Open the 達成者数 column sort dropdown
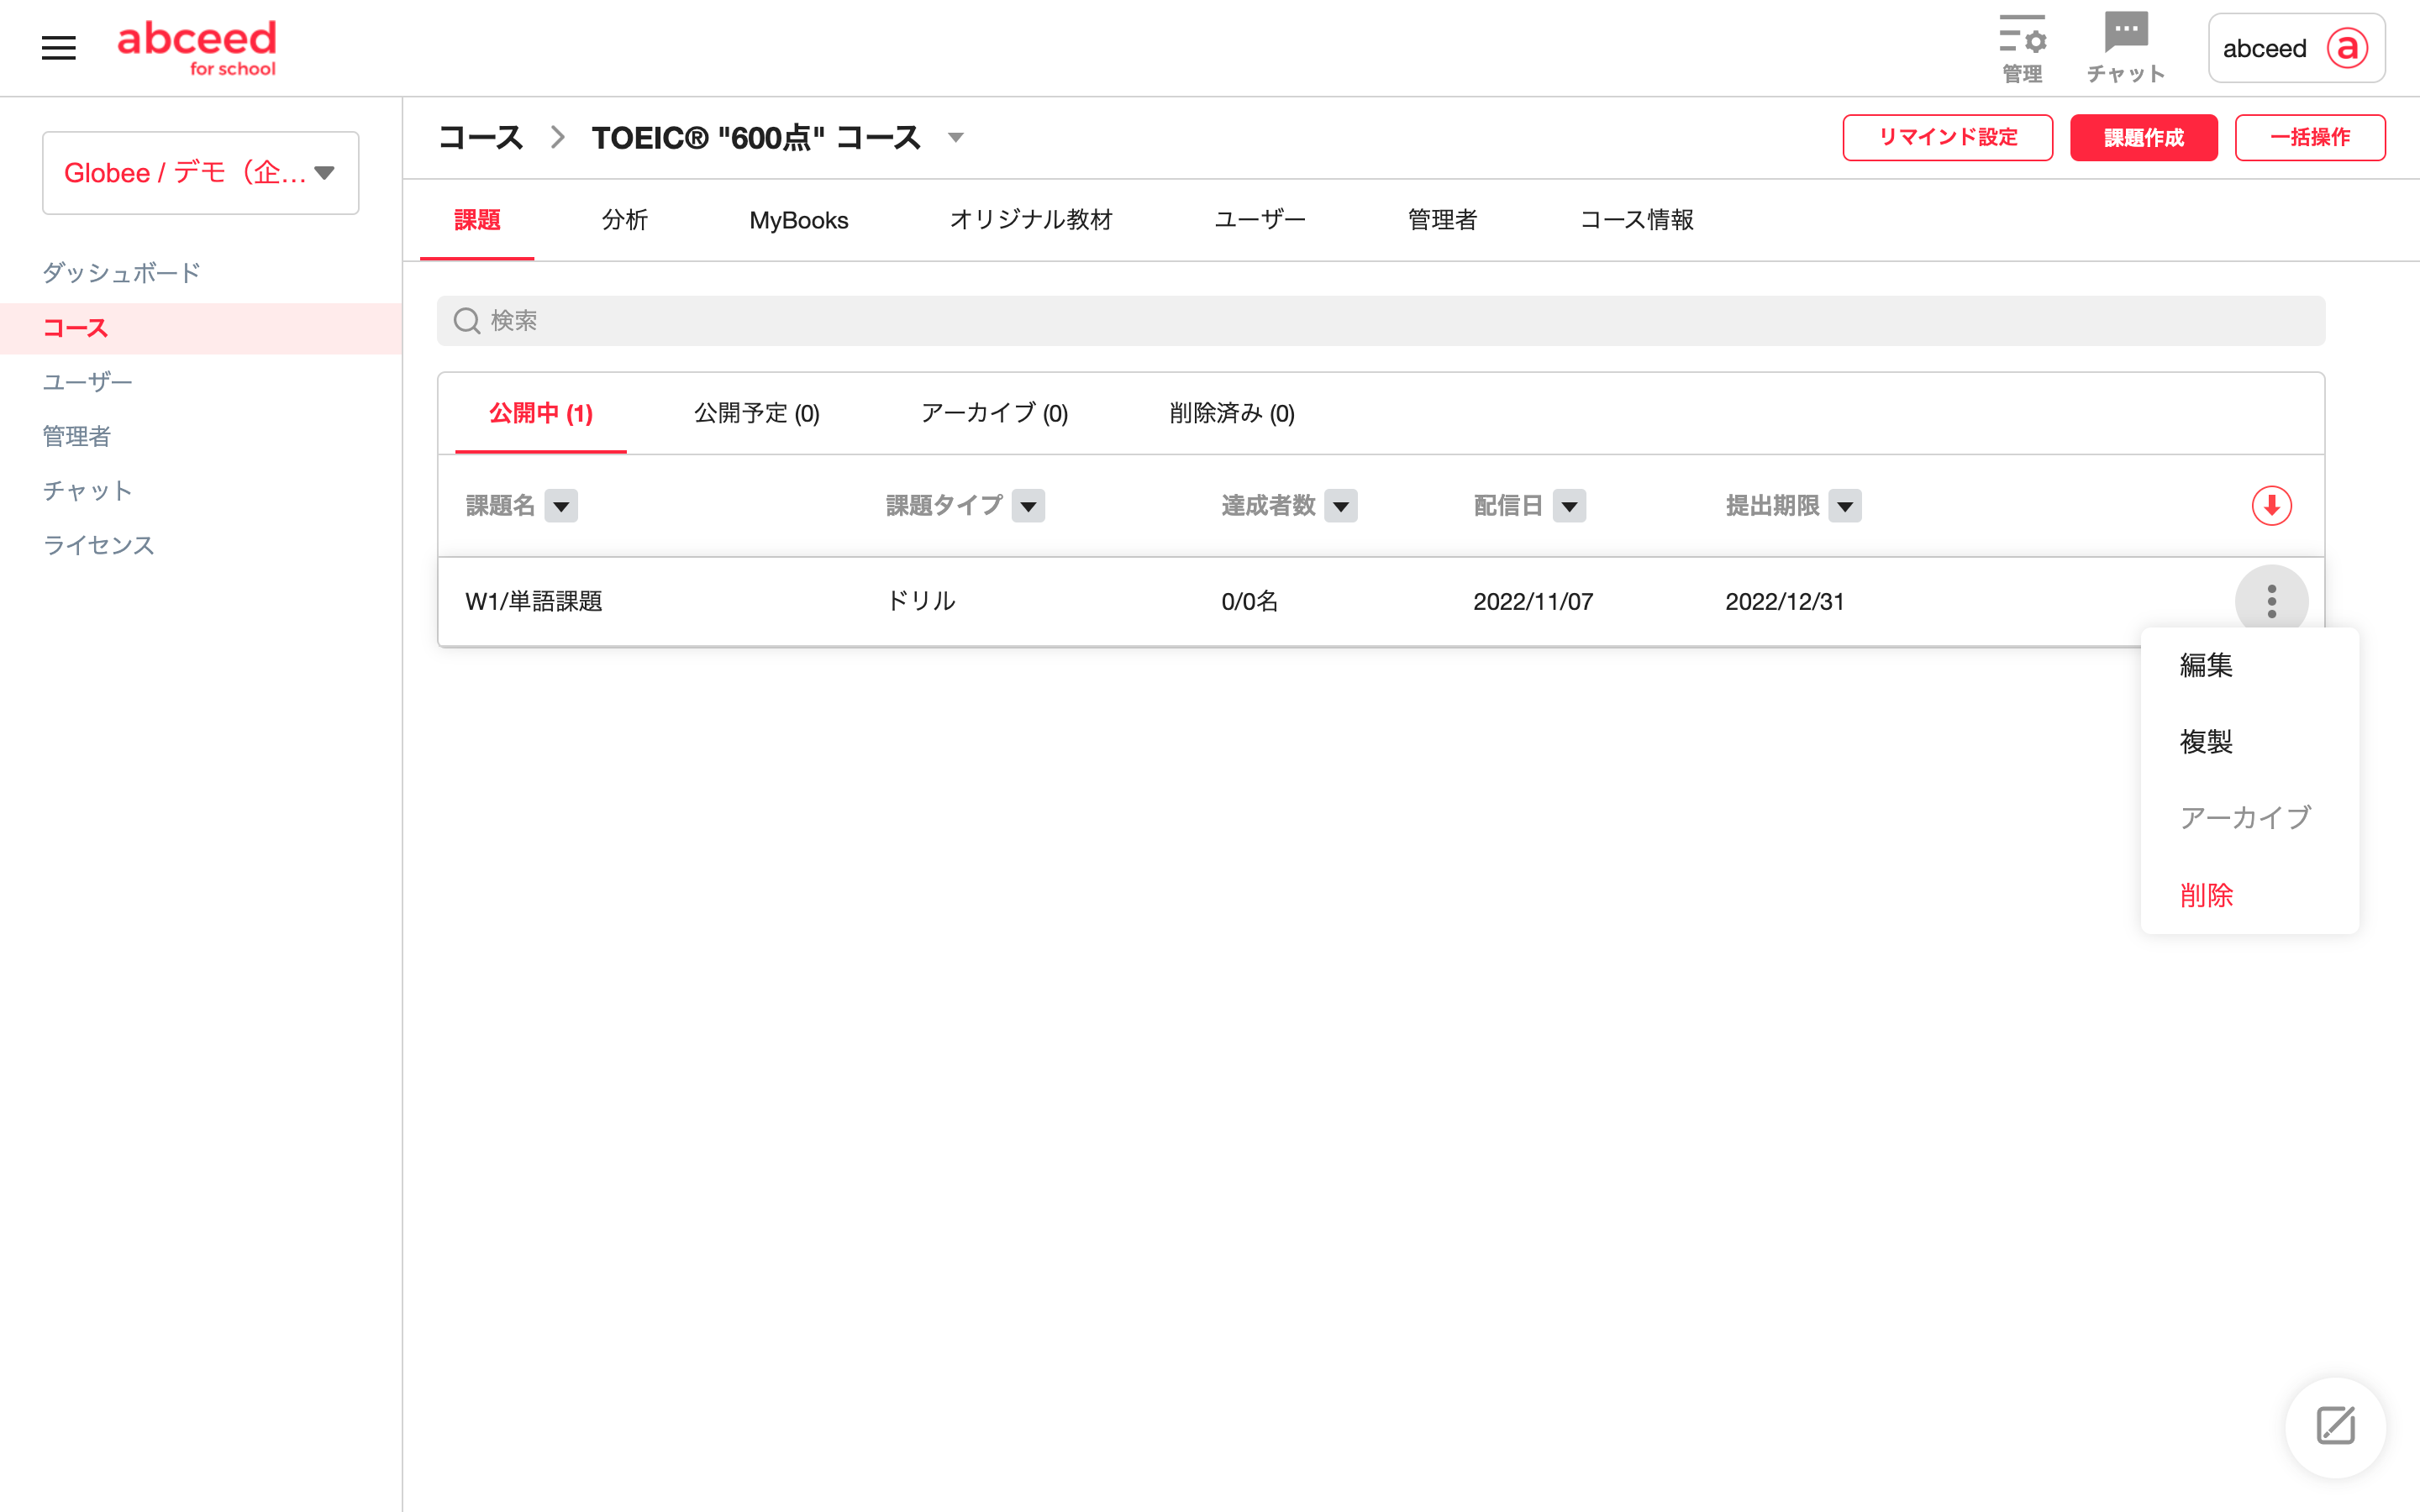Viewport: 2420px width, 1512px height. (1340, 506)
